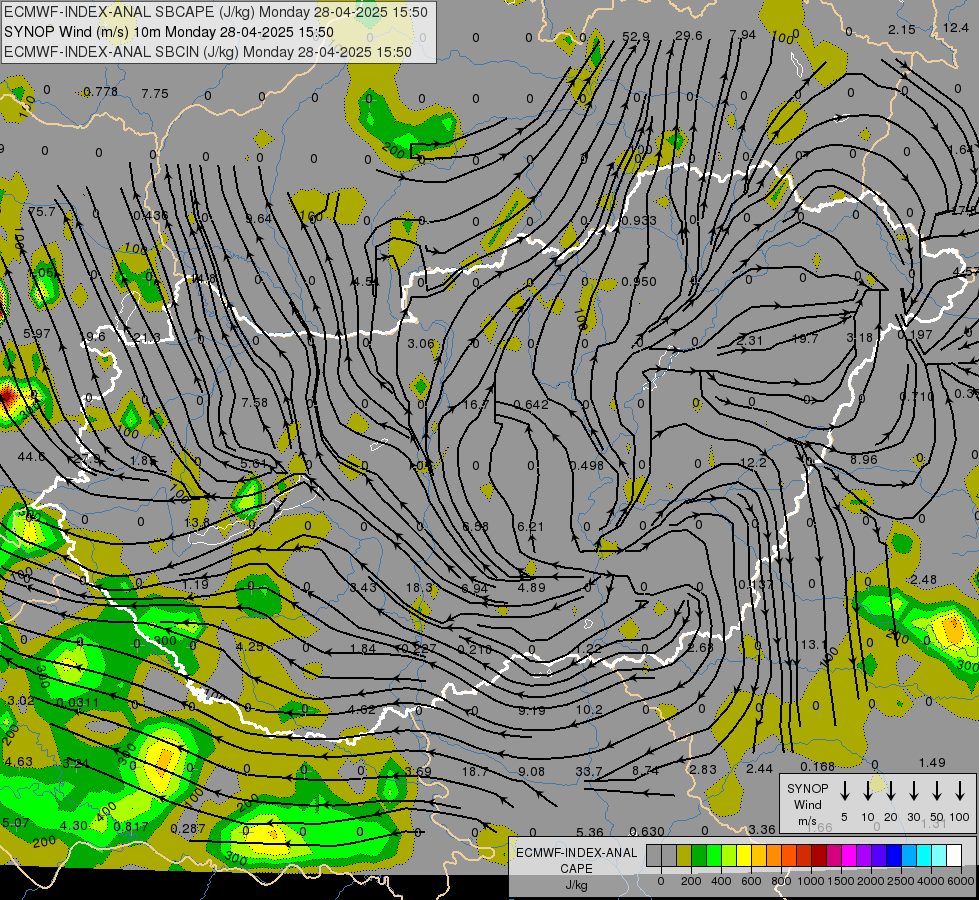This screenshot has width=979, height=900.
Task: Click the station value 29.6
Action: coord(689,36)
